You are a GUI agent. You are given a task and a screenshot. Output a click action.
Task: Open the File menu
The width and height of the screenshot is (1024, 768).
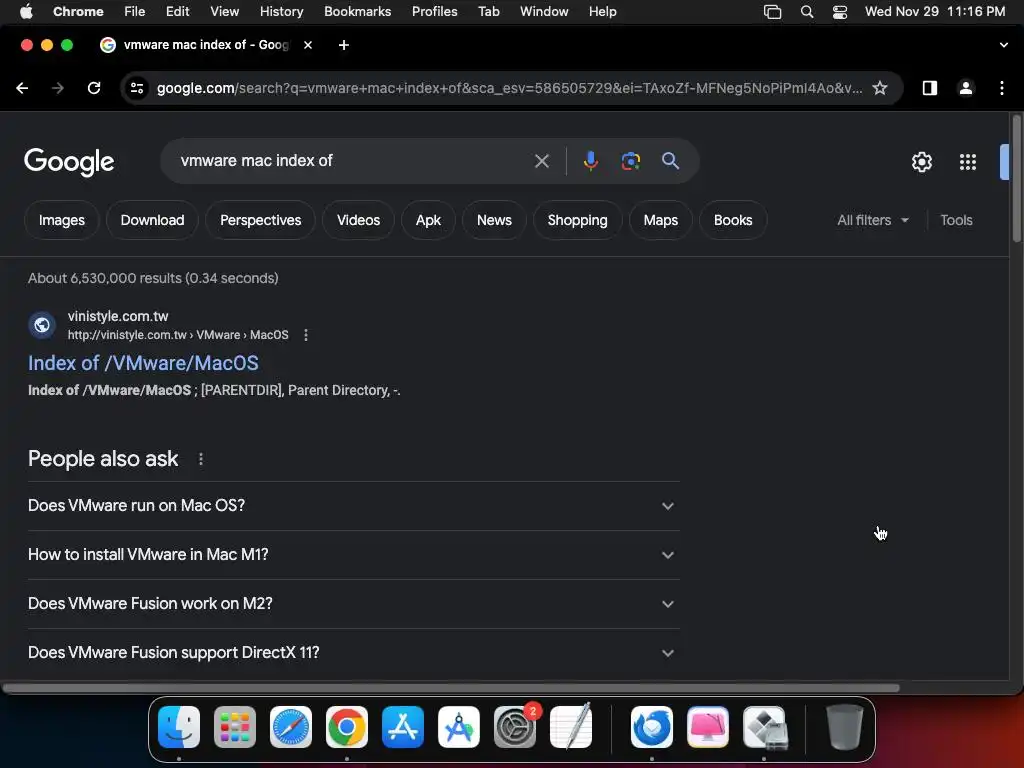tap(135, 12)
